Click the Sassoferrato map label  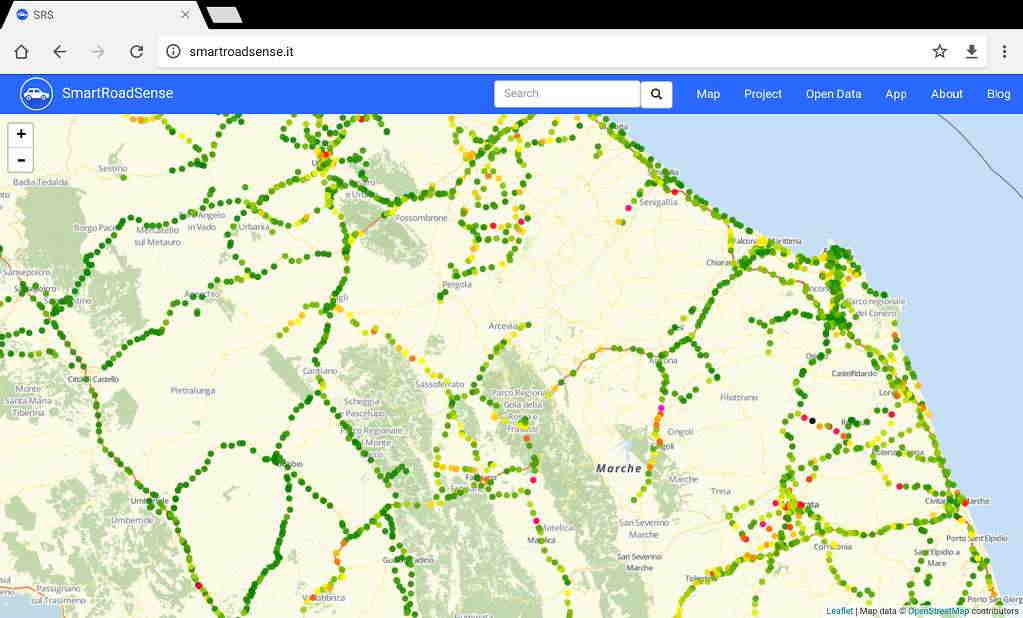(440, 384)
